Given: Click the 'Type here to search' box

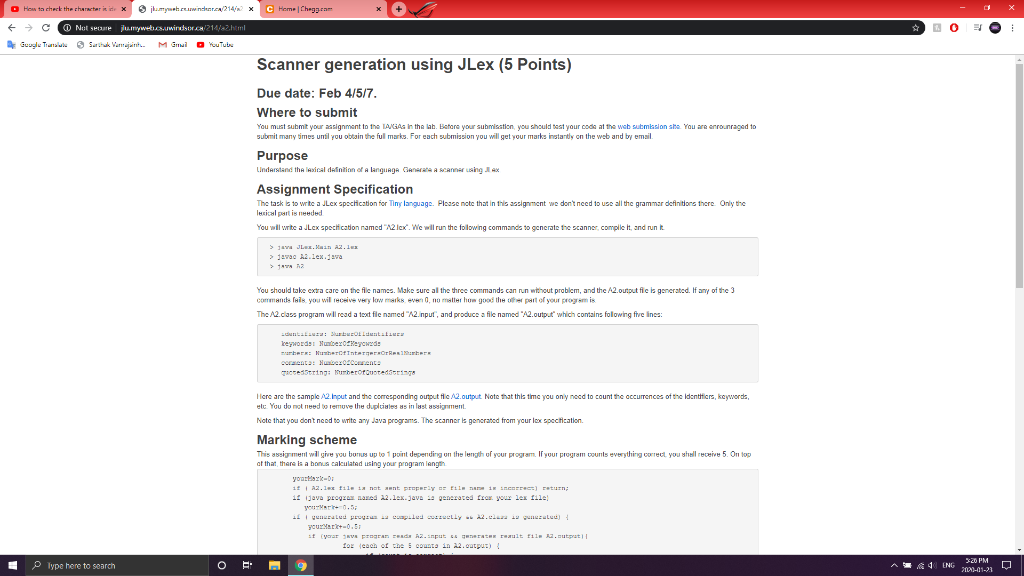Looking at the screenshot, I should 116,566.
